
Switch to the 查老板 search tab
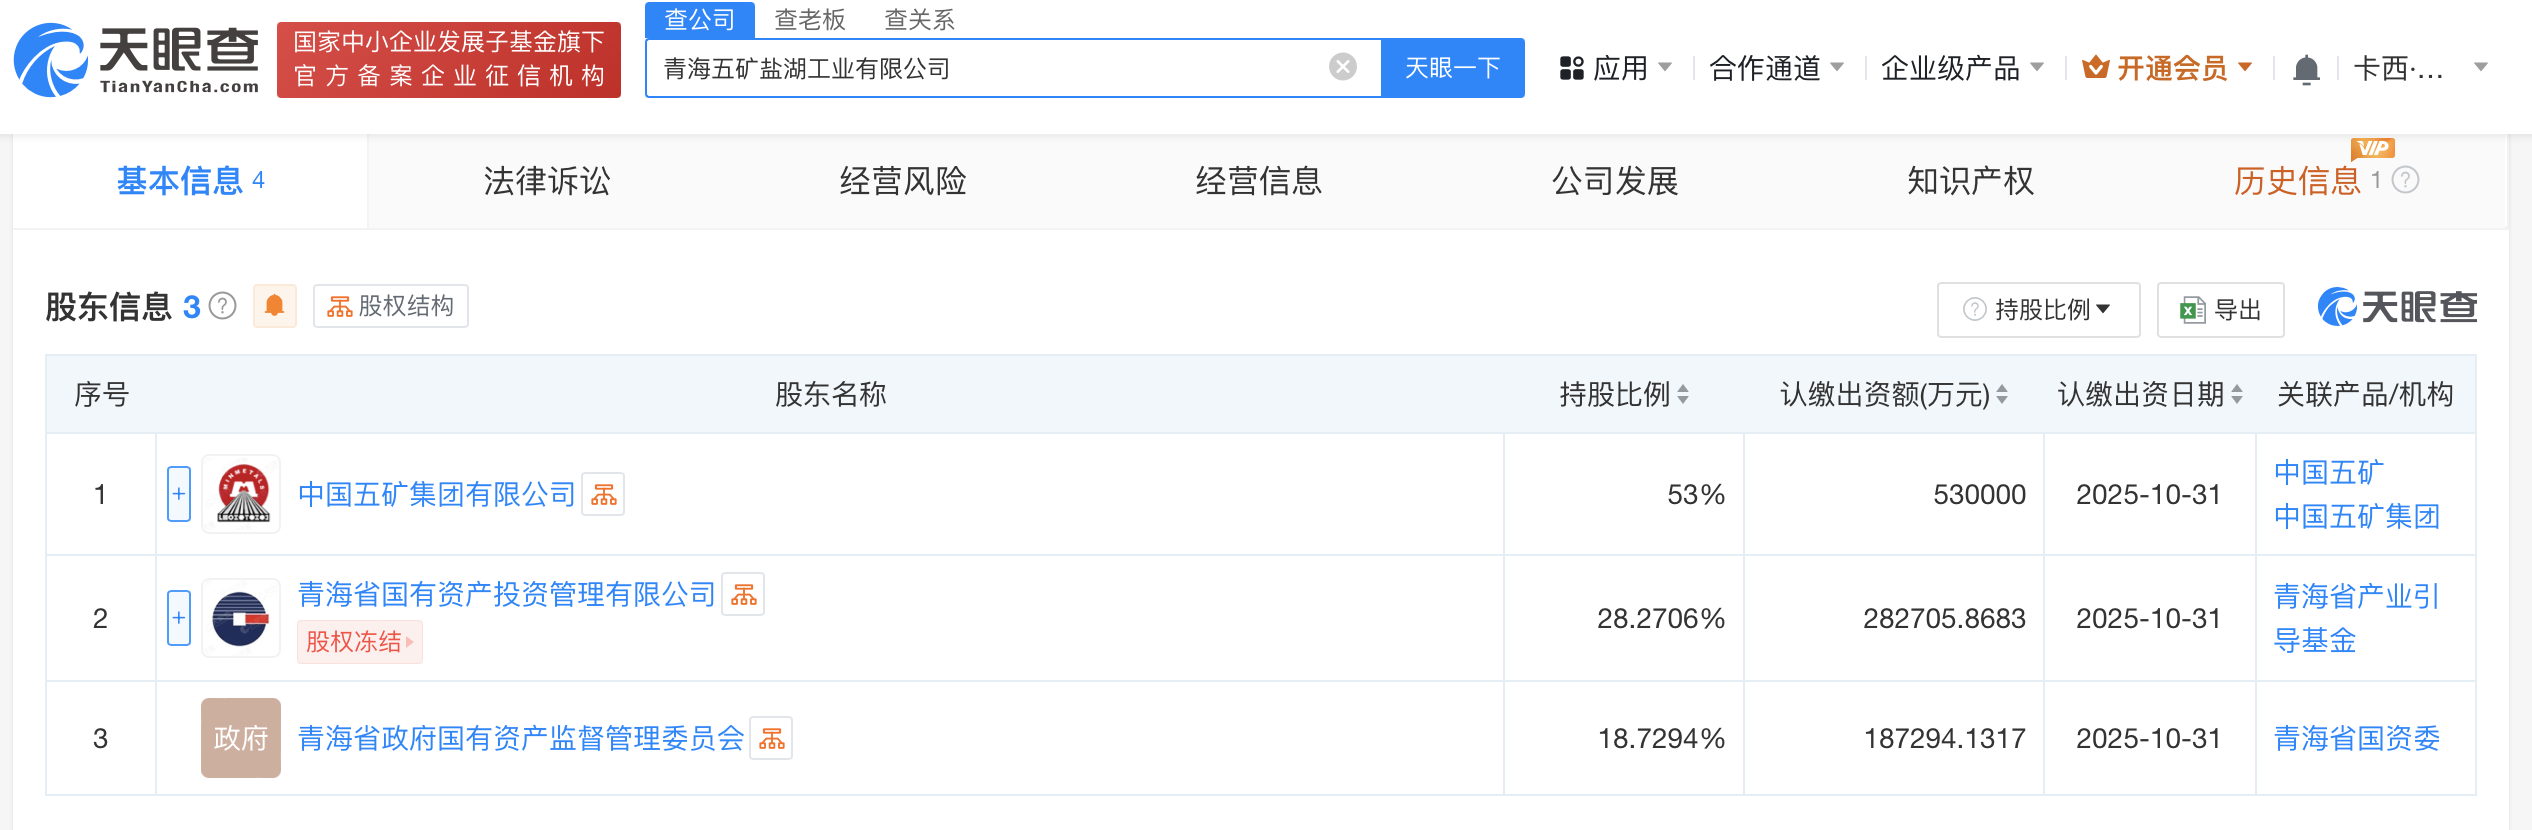[809, 19]
